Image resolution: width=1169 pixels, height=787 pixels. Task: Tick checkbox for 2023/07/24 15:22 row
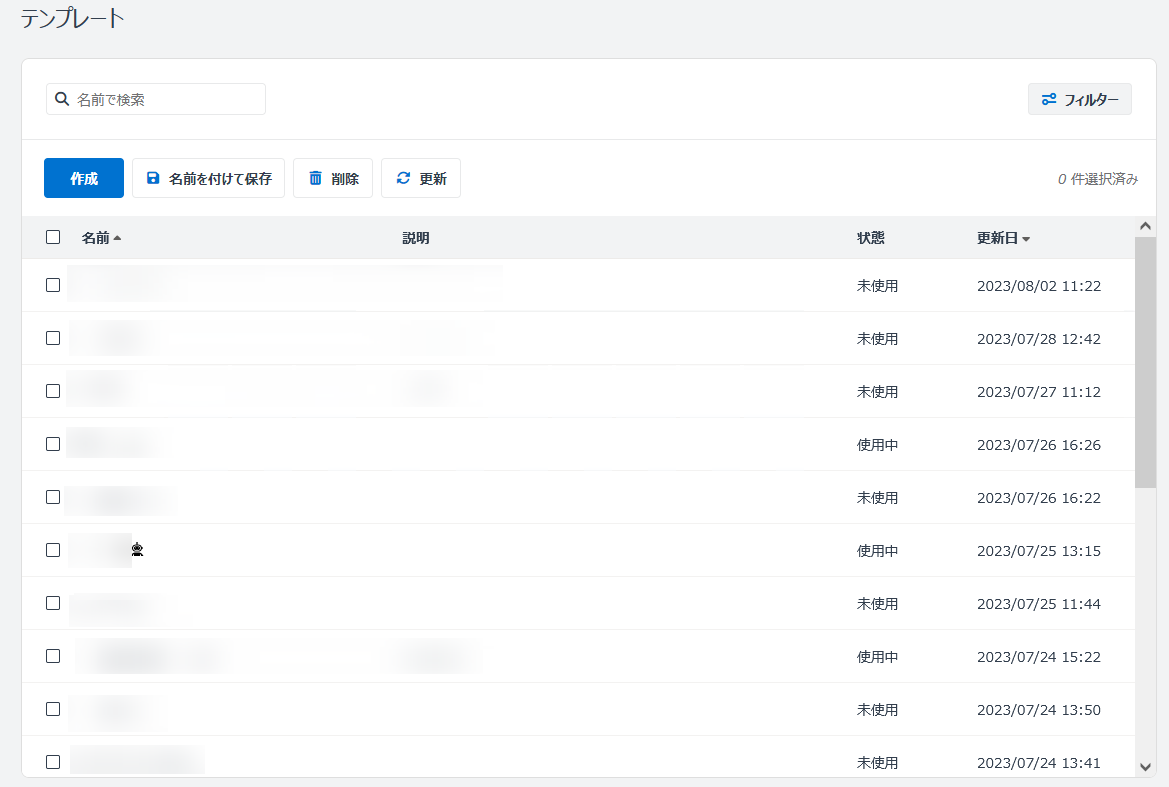click(x=53, y=656)
